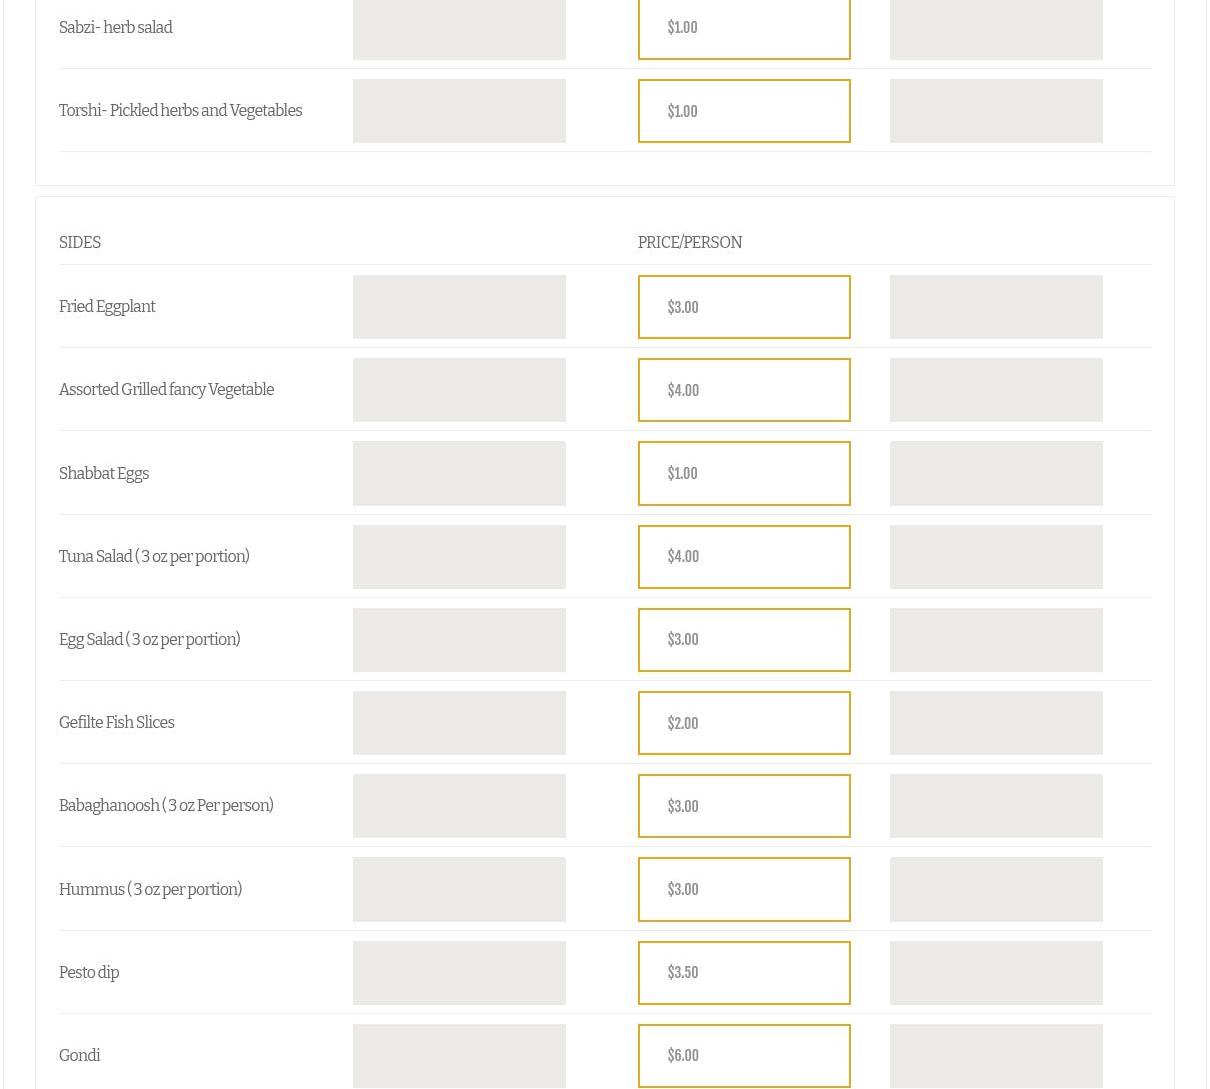This screenshot has width=1210, height=1089.
Task: Click gray field between Babaghanoosh label and price
Action: pyautogui.click(x=459, y=806)
